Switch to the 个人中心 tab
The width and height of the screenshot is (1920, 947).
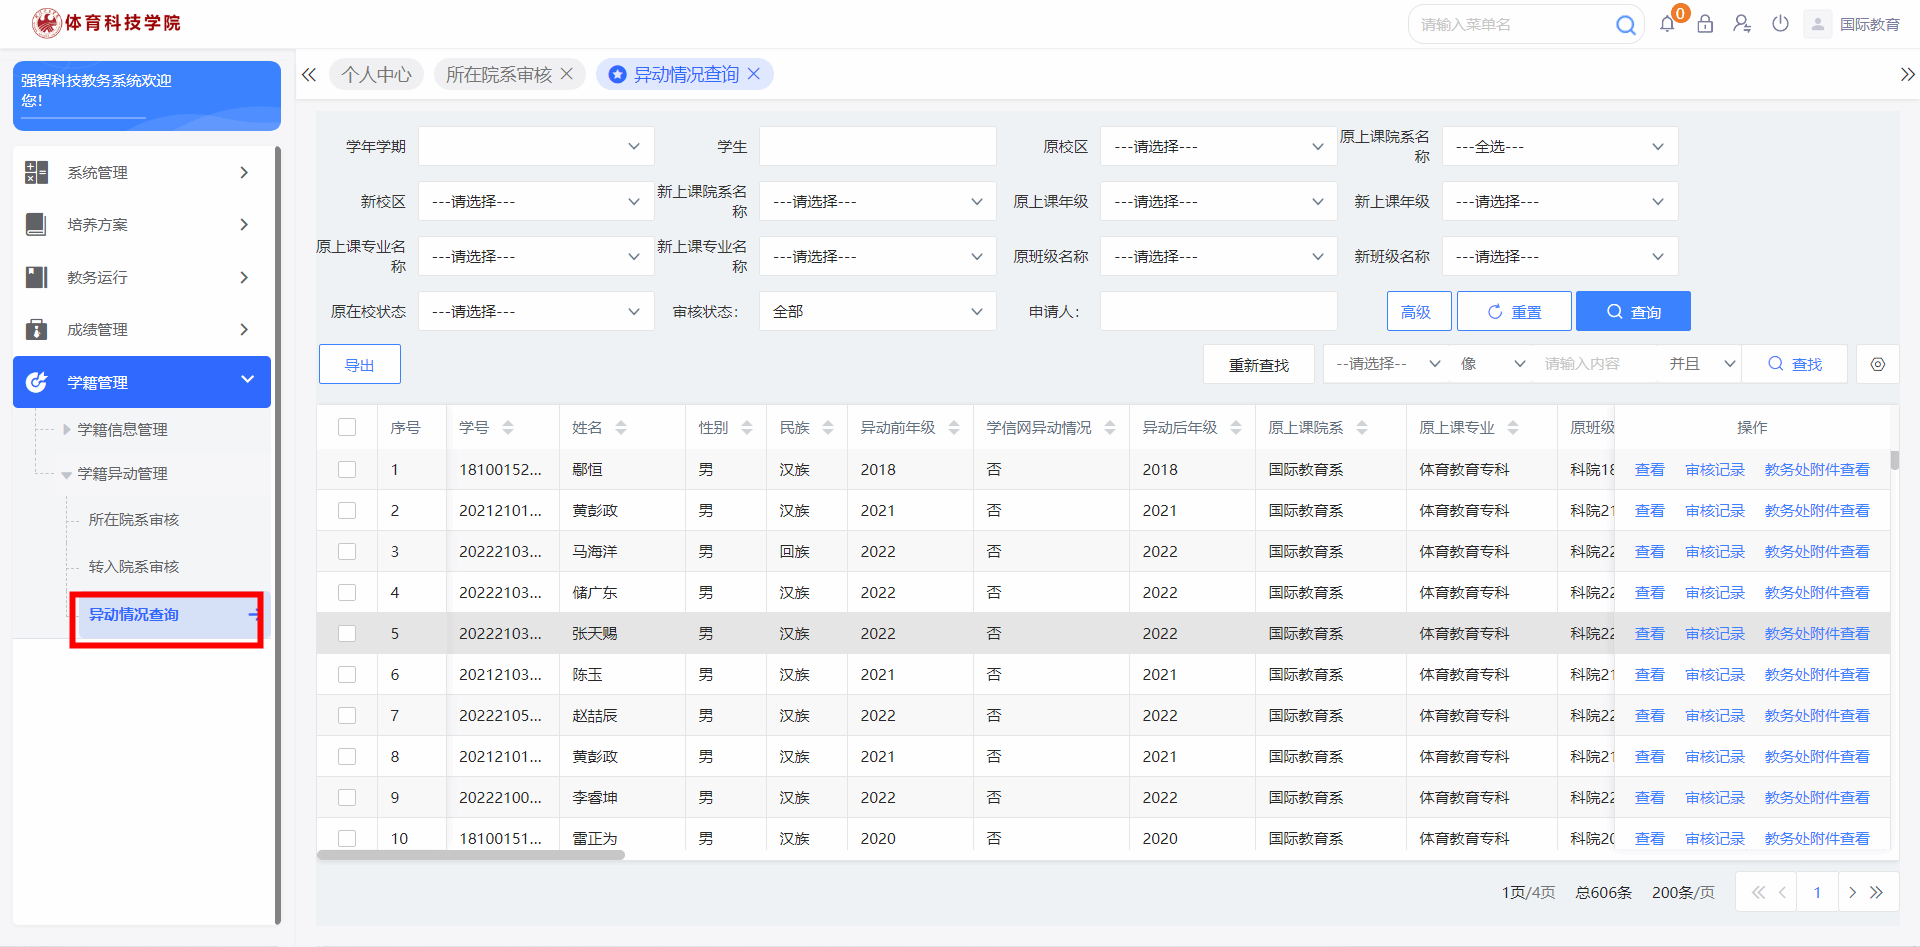coord(376,75)
